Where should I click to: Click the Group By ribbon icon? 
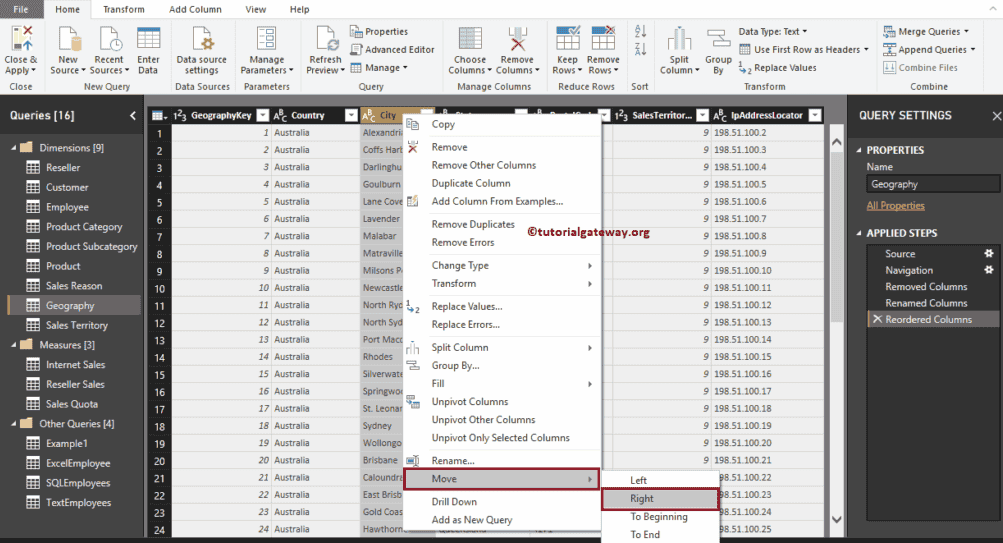click(x=718, y=39)
